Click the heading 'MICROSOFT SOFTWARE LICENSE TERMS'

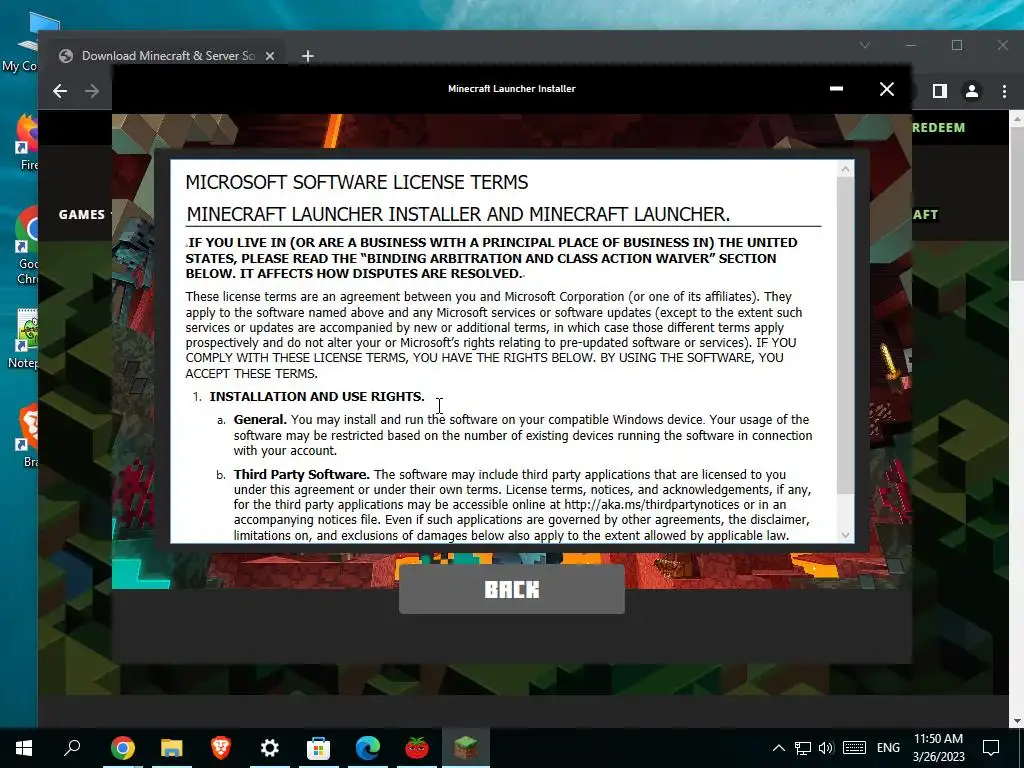point(357,182)
